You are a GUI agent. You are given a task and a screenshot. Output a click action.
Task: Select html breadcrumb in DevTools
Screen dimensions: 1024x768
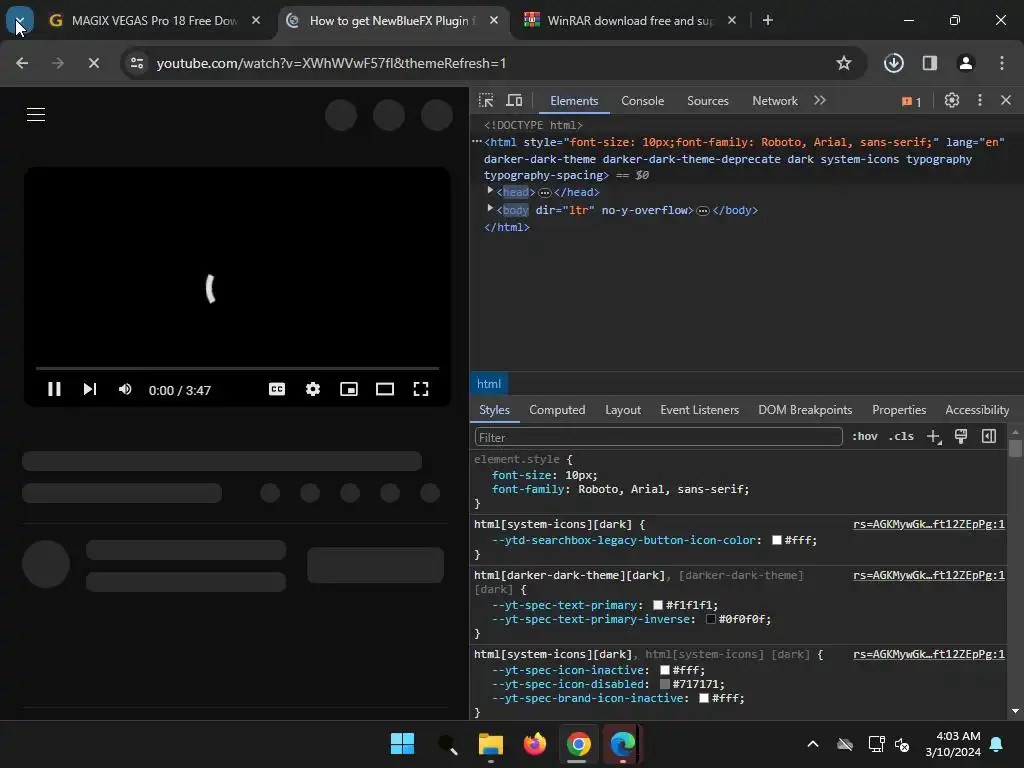(x=488, y=383)
